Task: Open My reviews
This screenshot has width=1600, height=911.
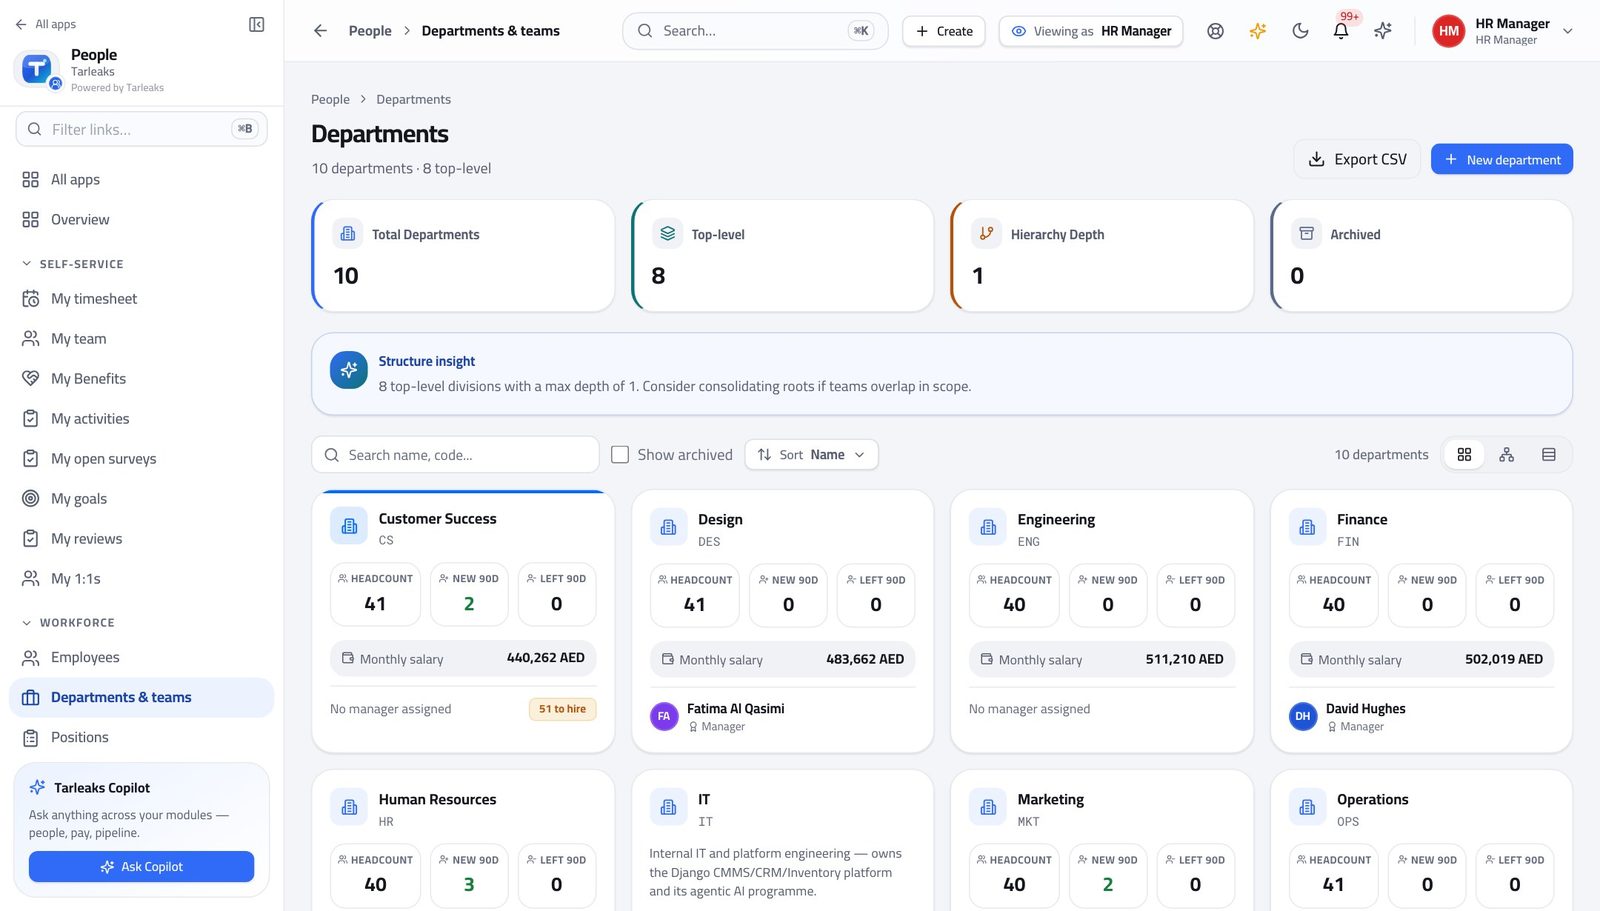Action: 141,539
